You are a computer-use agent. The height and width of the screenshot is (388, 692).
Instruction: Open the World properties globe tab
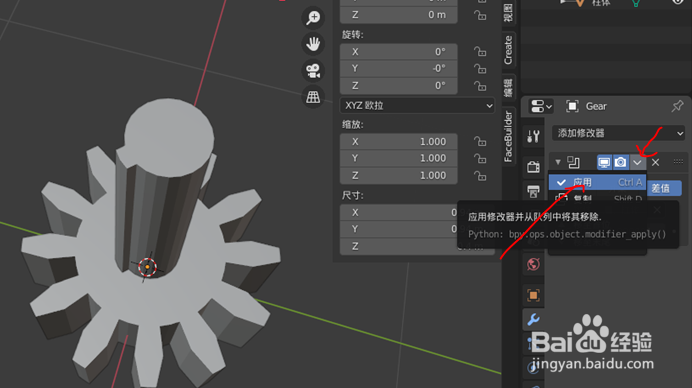coord(533,264)
